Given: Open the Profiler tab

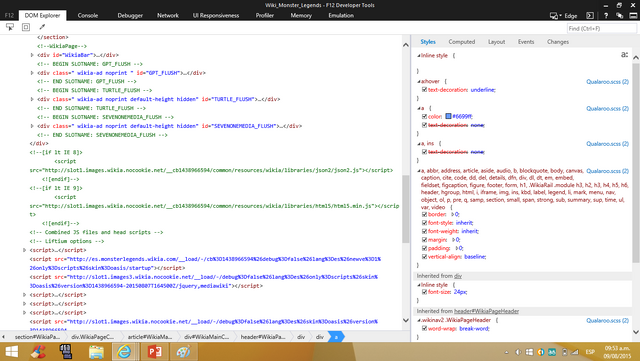Looking at the screenshot, I should click(x=264, y=16).
